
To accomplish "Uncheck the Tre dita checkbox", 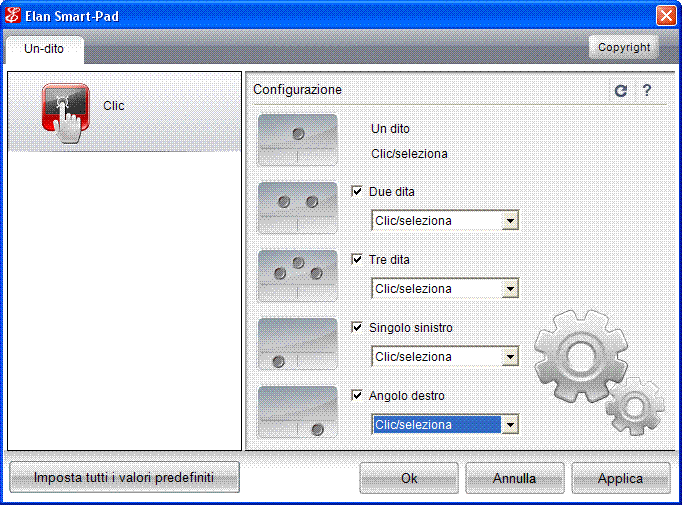I will pos(357,259).
